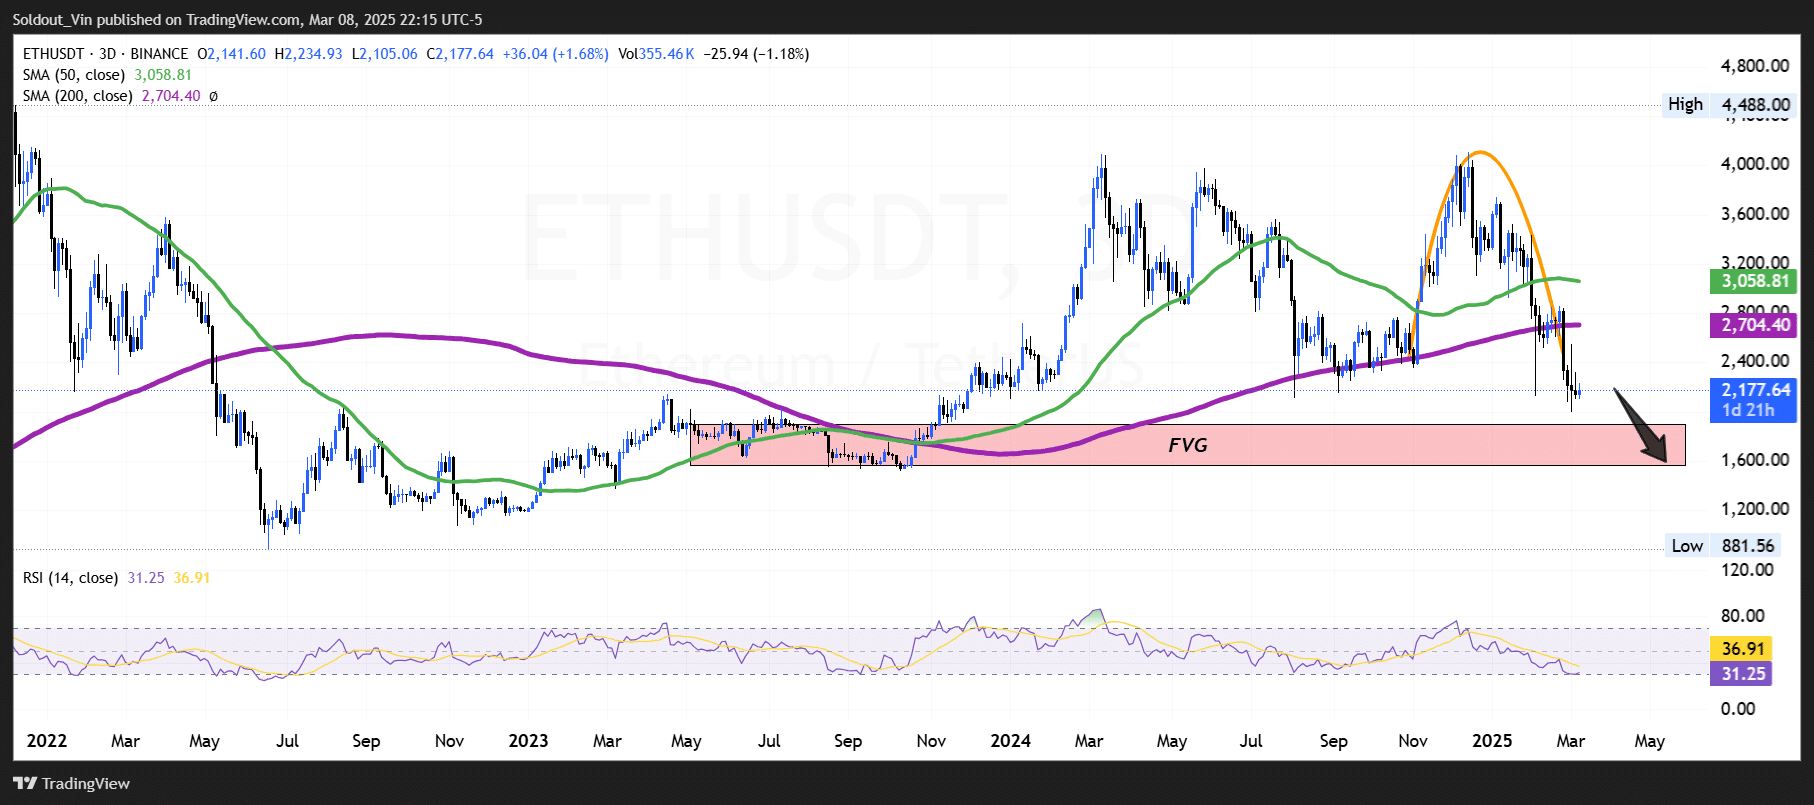Viewport: 1814px width, 805px height.
Task: Click the 4,000.00 price scale label
Action: 1755,164
